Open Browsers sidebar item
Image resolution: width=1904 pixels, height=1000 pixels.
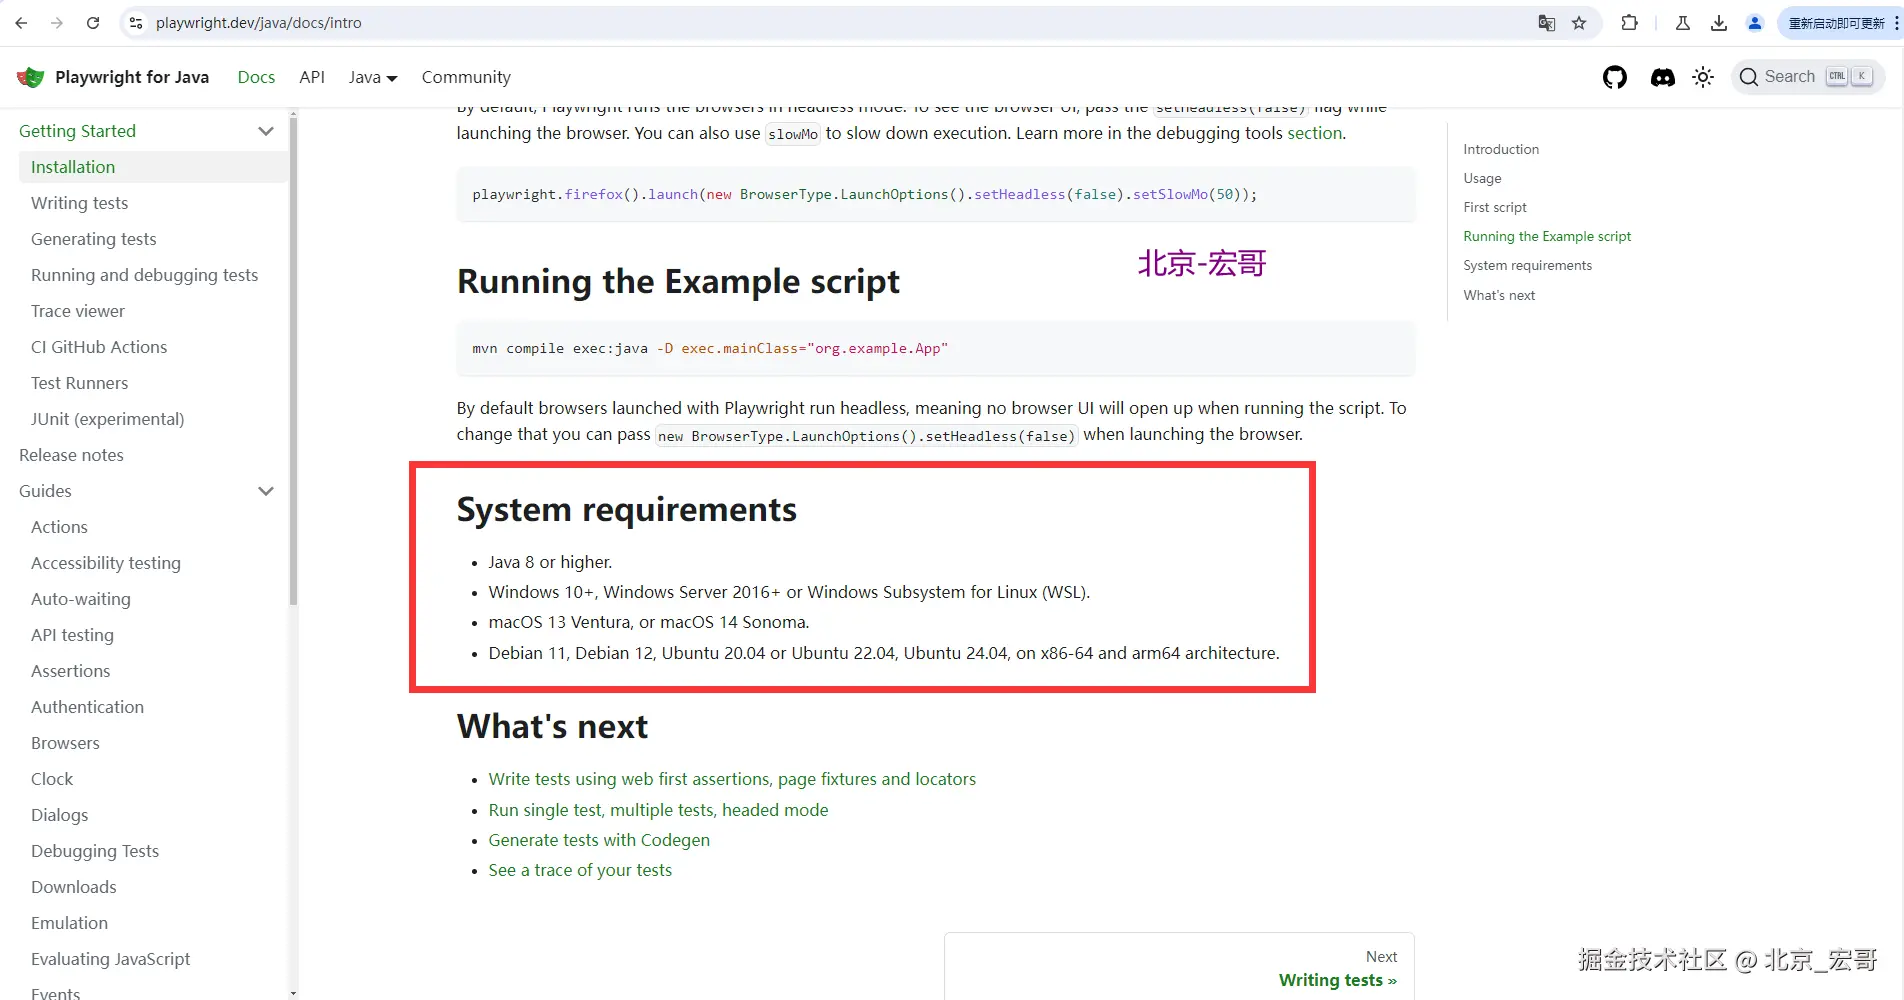(x=65, y=743)
